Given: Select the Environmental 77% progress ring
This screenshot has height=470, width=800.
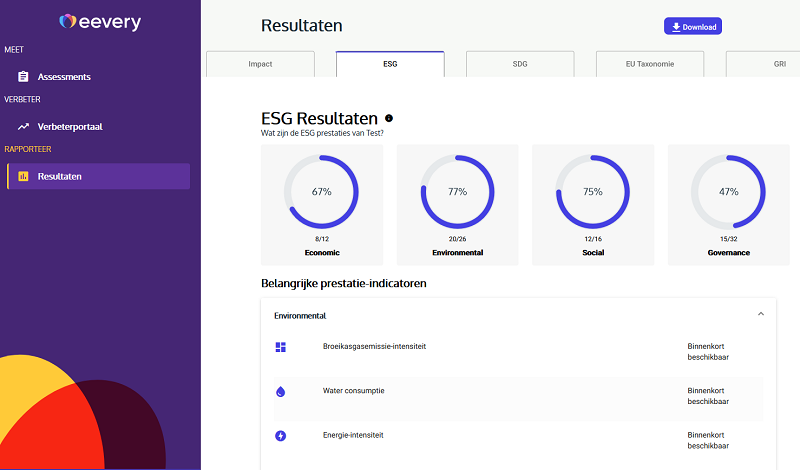Looking at the screenshot, I should pyautogui.click(x=457, y=191).
